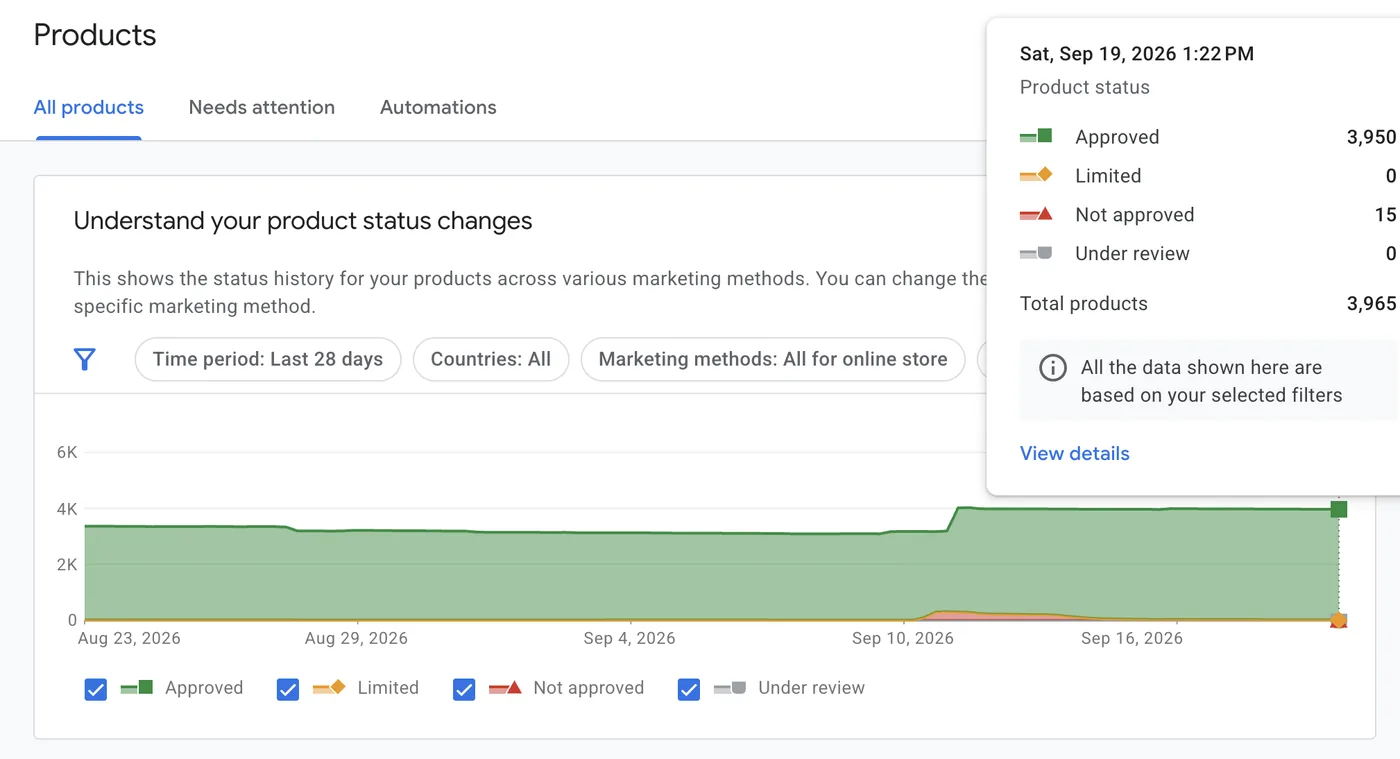Click the green Approved end marker on chart
The height and width of the screenshot is (759, 1400).
point(1339,509)
